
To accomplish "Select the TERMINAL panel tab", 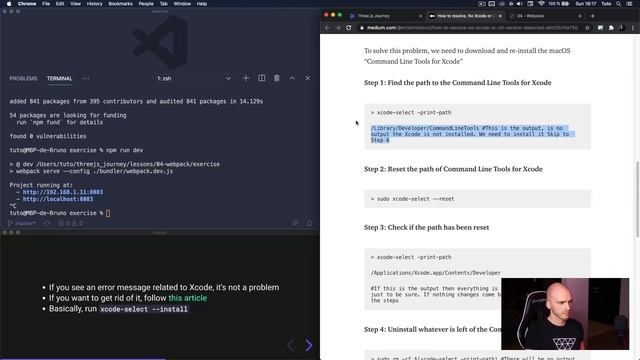I will tap(59, 78).
